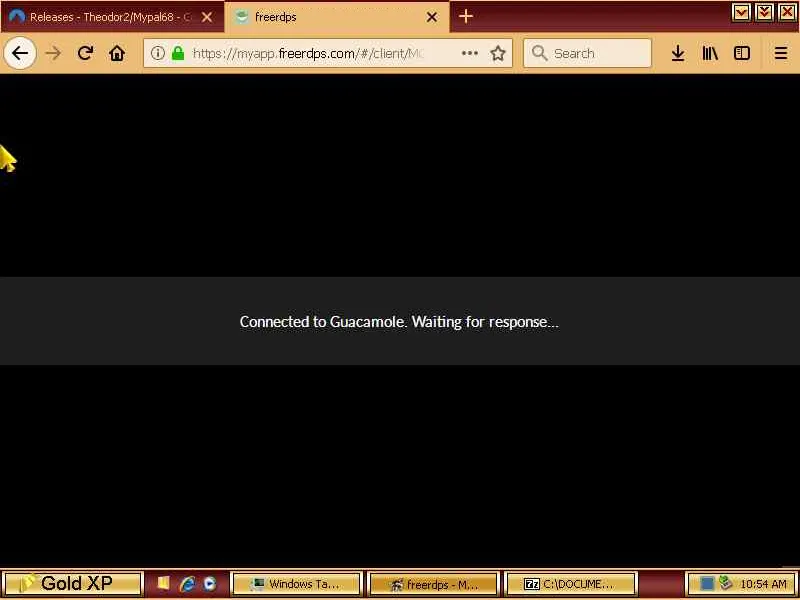Open the Gold XP start menu
Viewport: 800px width, 600px height.
point(72,583)
